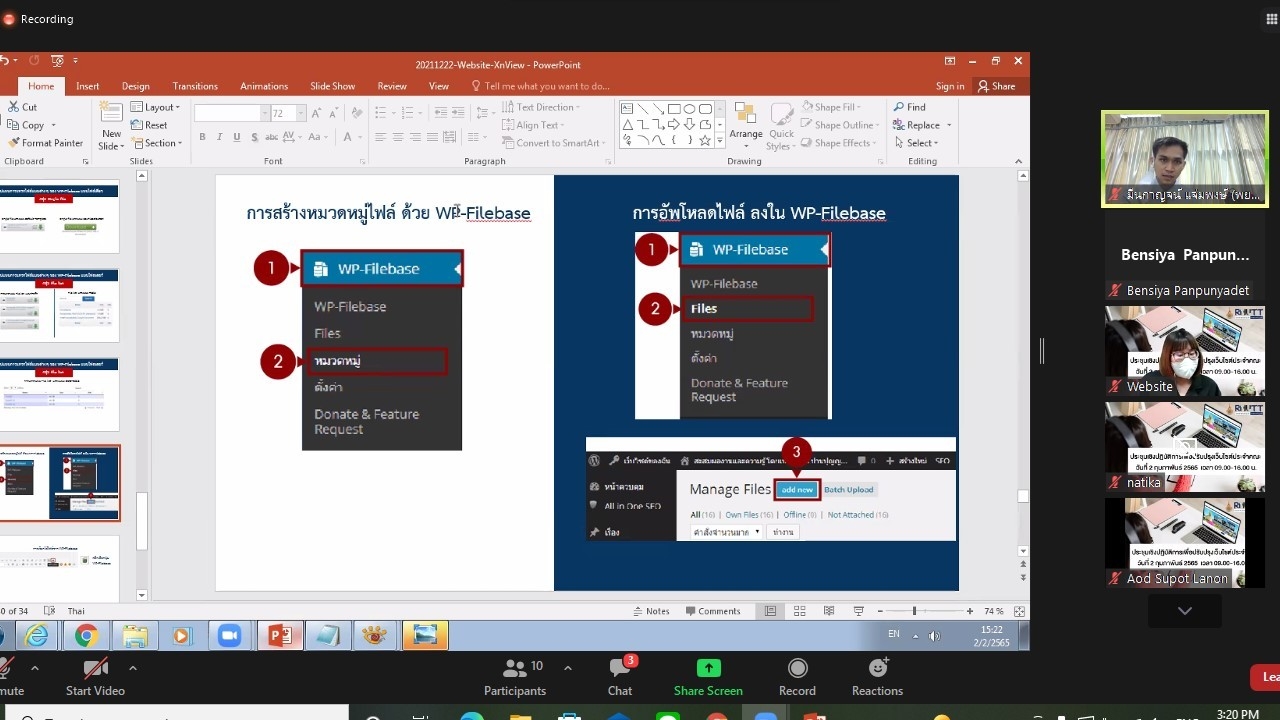
Task: Toggle Notes pane in status bar
Action: [651, 611]
